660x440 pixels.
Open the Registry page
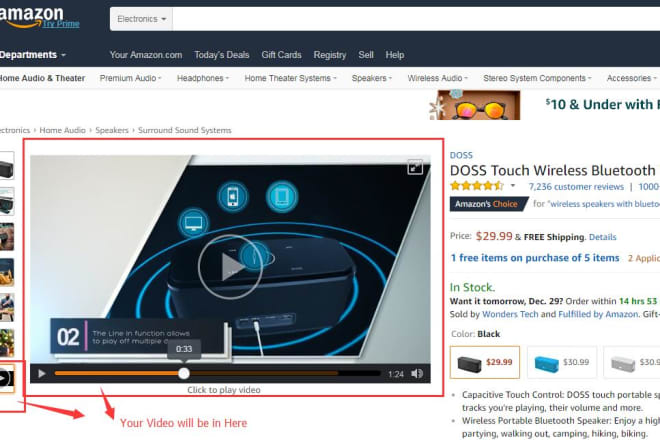330,55
